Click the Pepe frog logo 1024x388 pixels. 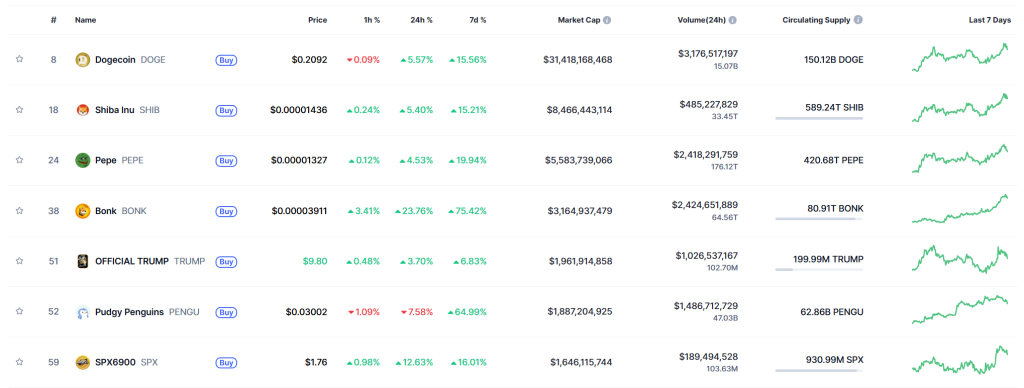[82, 160]
